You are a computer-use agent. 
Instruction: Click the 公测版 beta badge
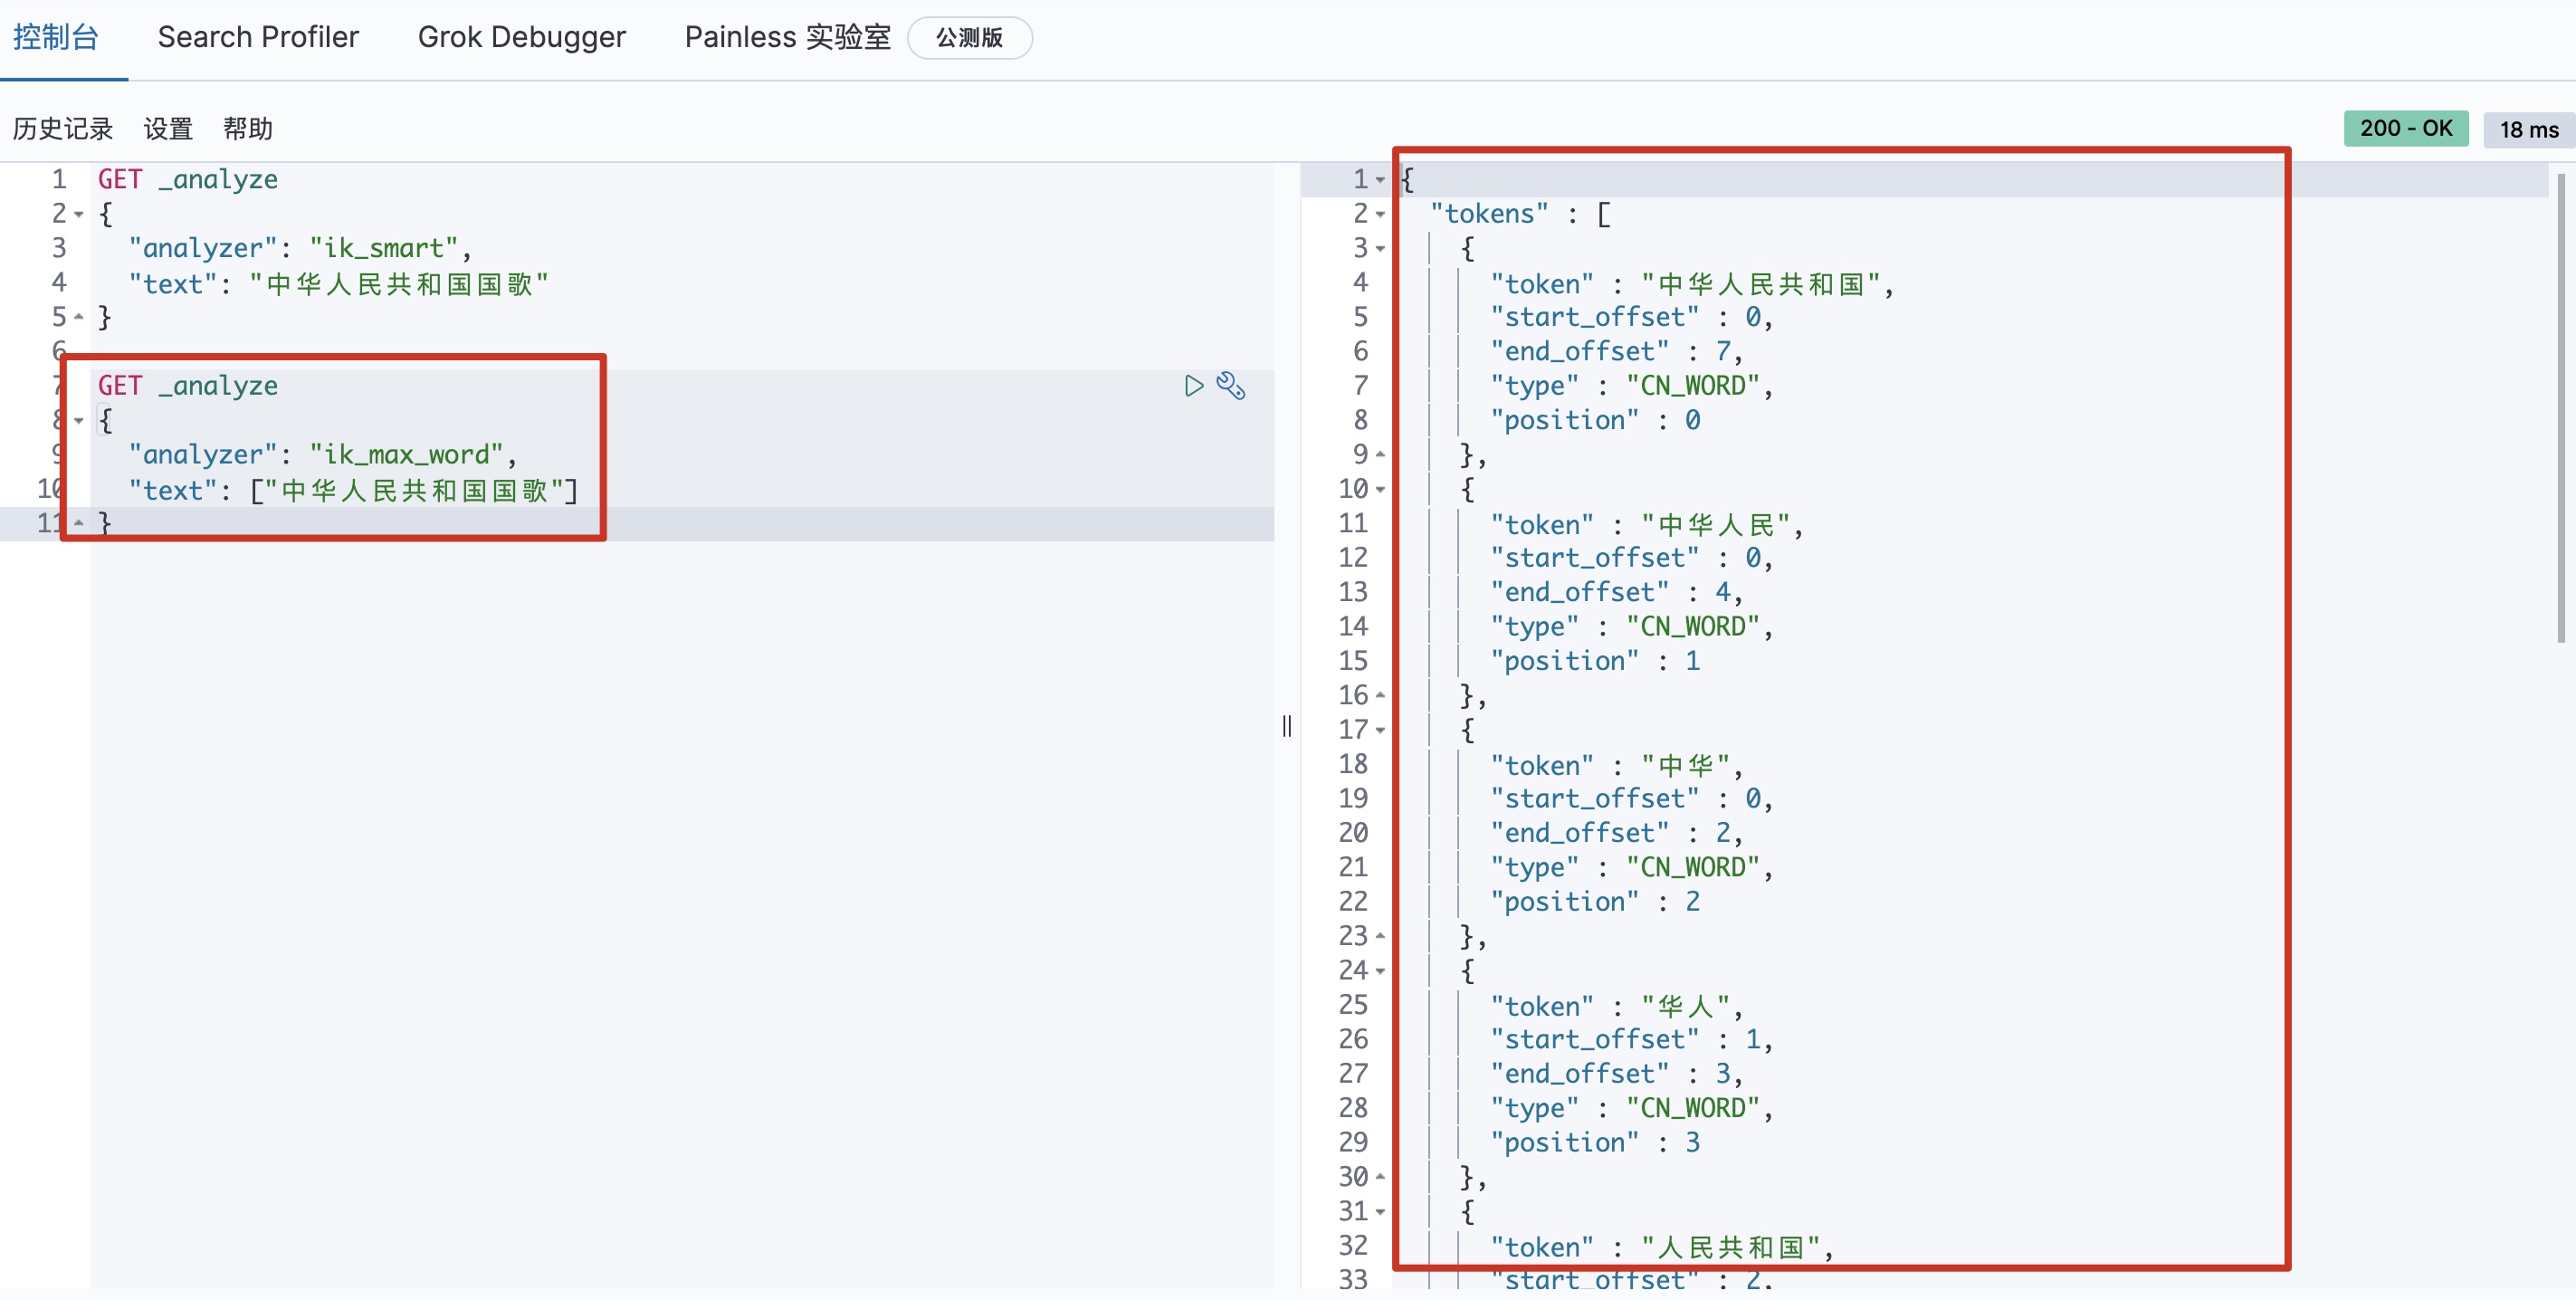tap(969, 38)
